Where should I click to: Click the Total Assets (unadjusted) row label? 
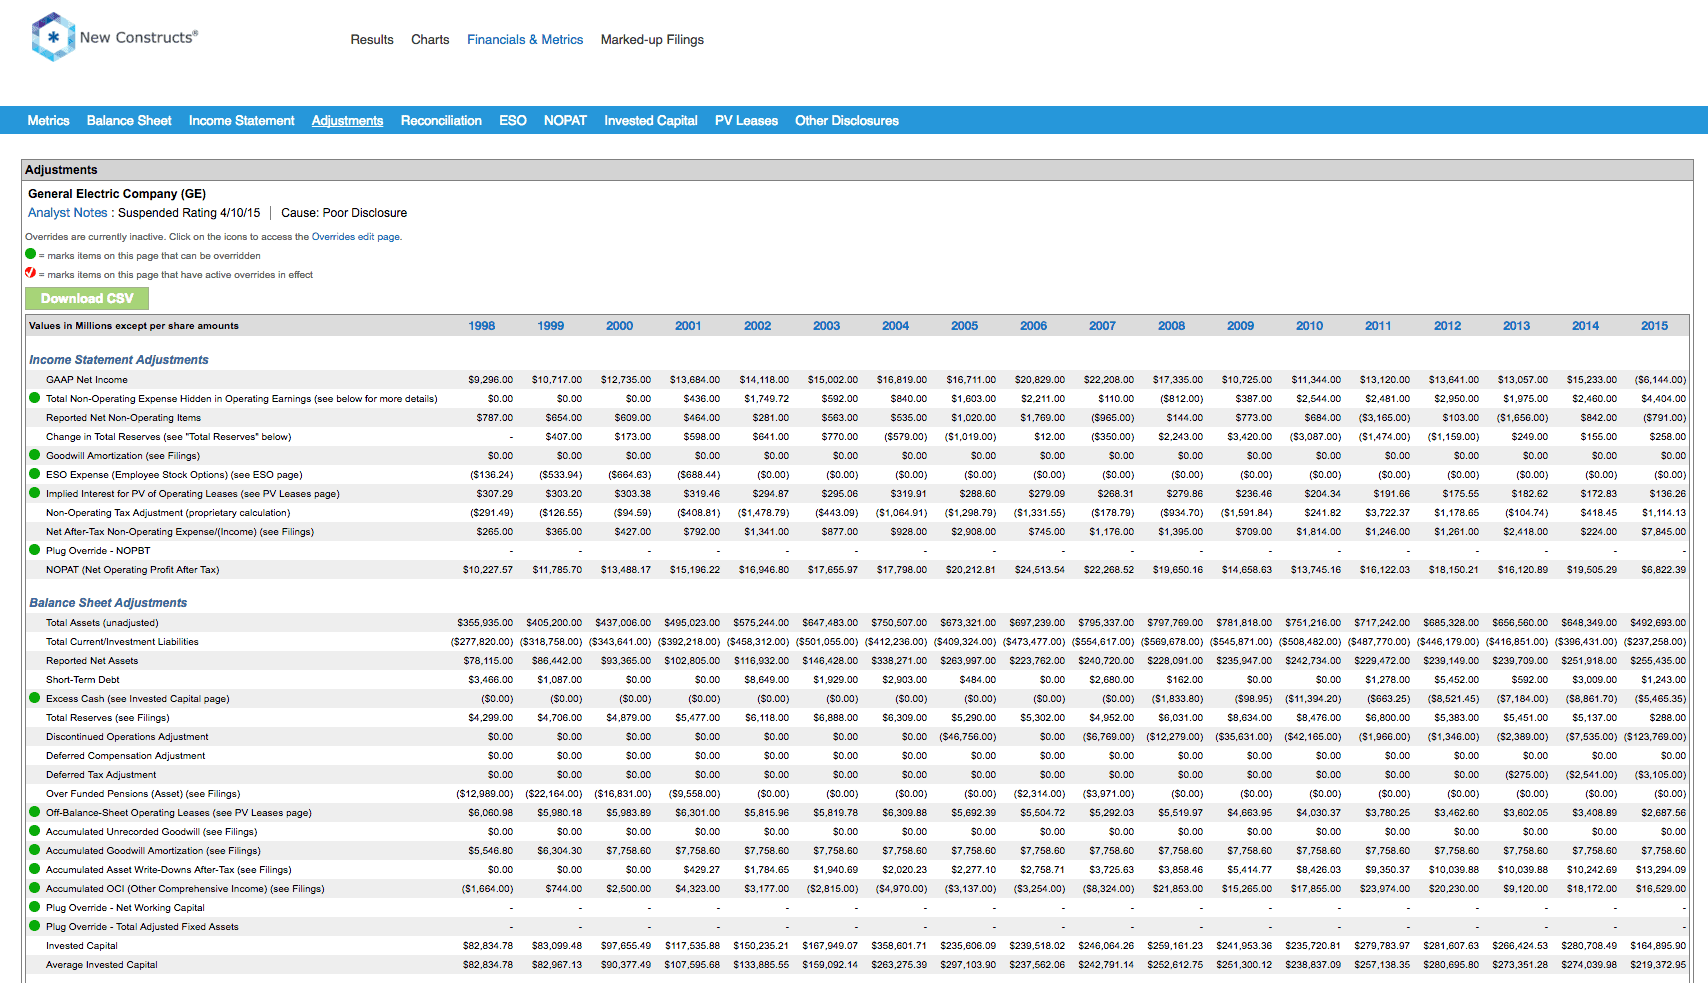tap(102, 623)
